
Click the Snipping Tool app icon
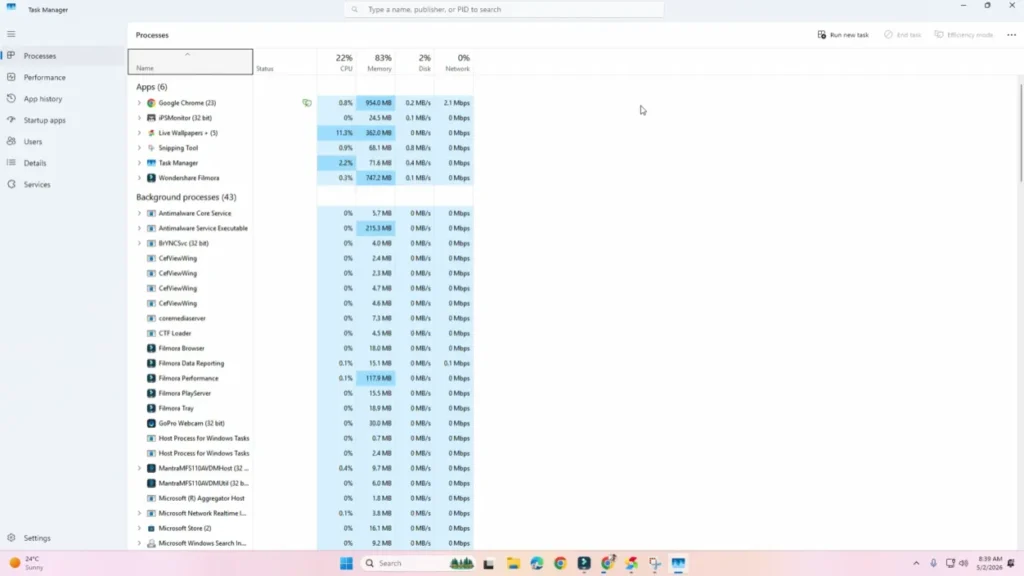pos(151,148)
